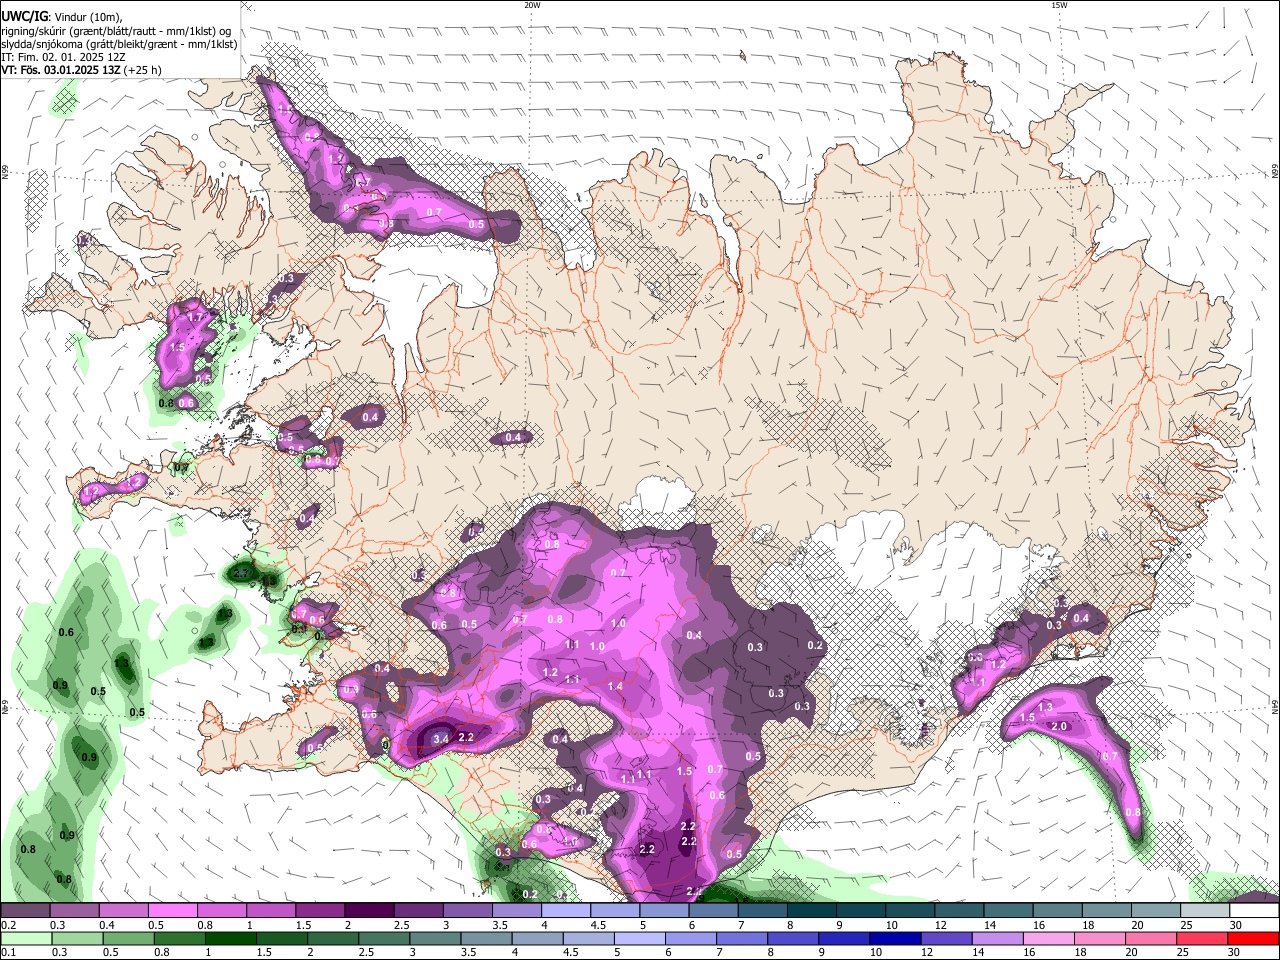Pick the palest green 0.1–0.3 rain legend swatch
Screen dimensions: 1280x960
[25, 938]
